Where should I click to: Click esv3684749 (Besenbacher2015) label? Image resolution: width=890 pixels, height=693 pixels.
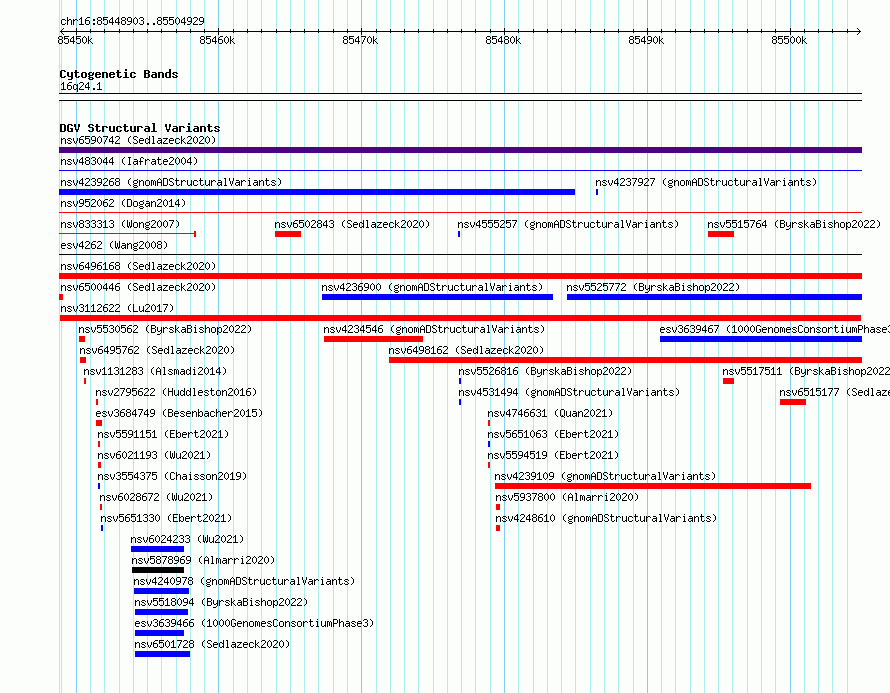[179, 413]
